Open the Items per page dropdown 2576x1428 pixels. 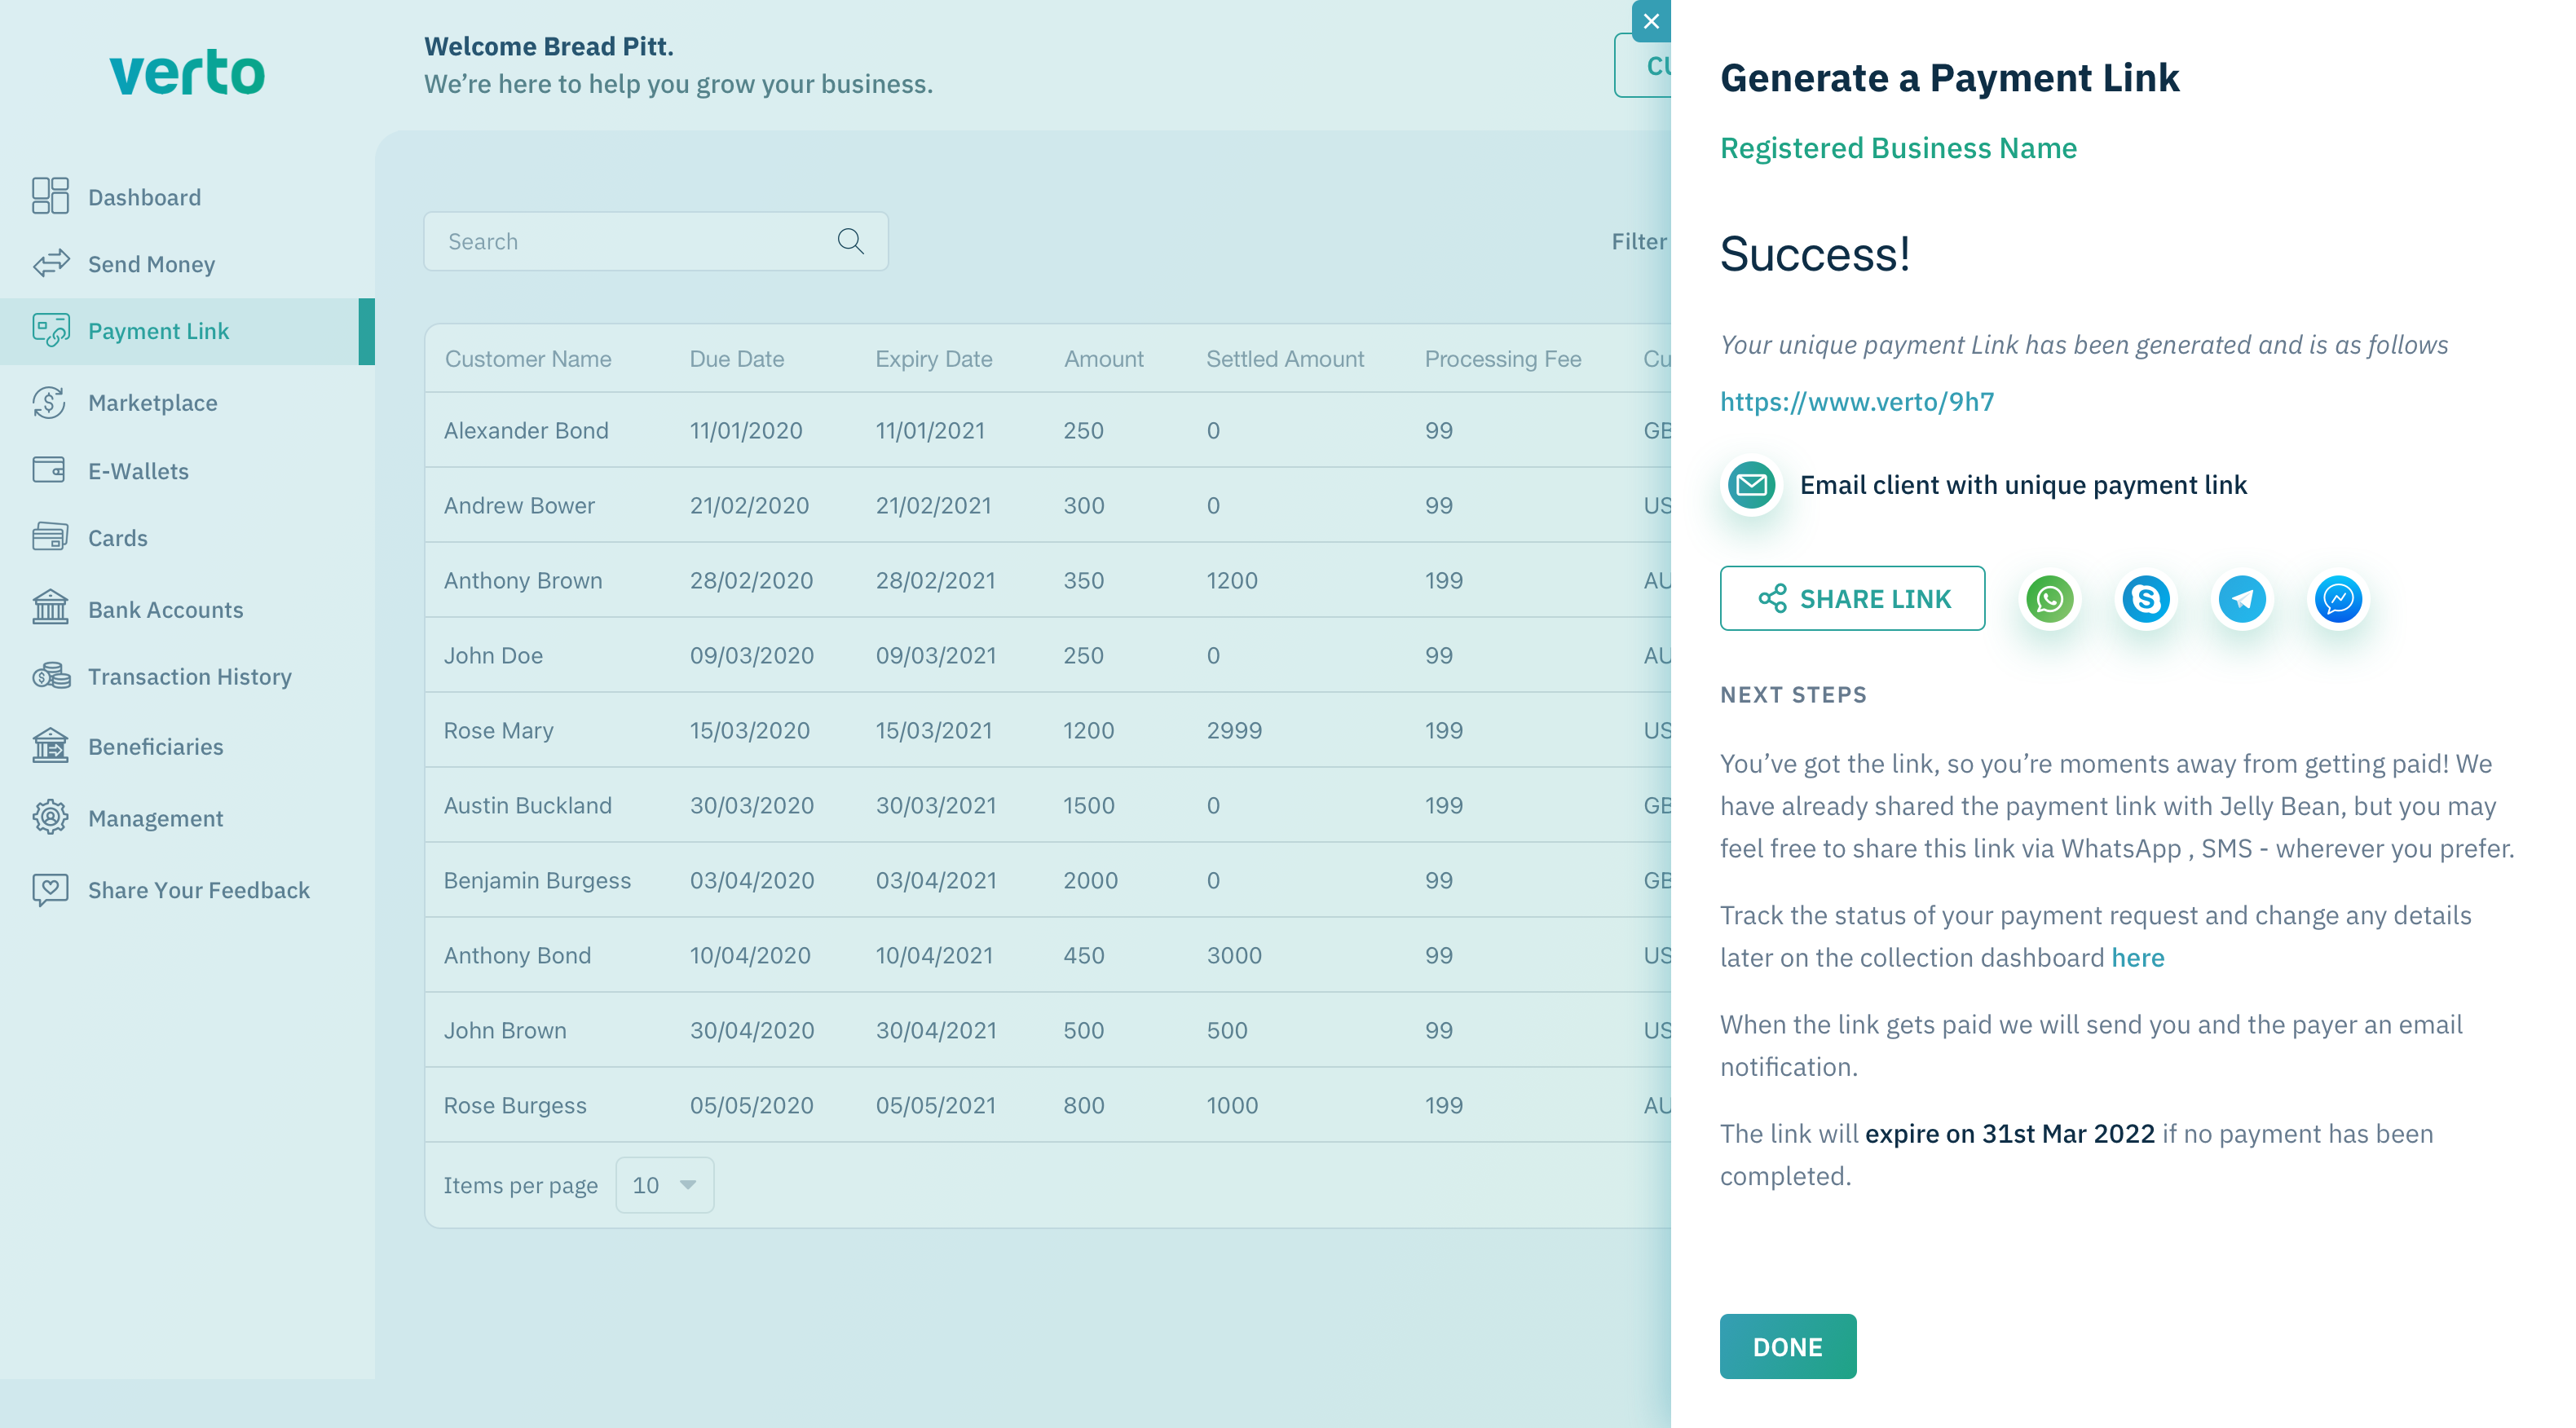(x=664, y=1184)
